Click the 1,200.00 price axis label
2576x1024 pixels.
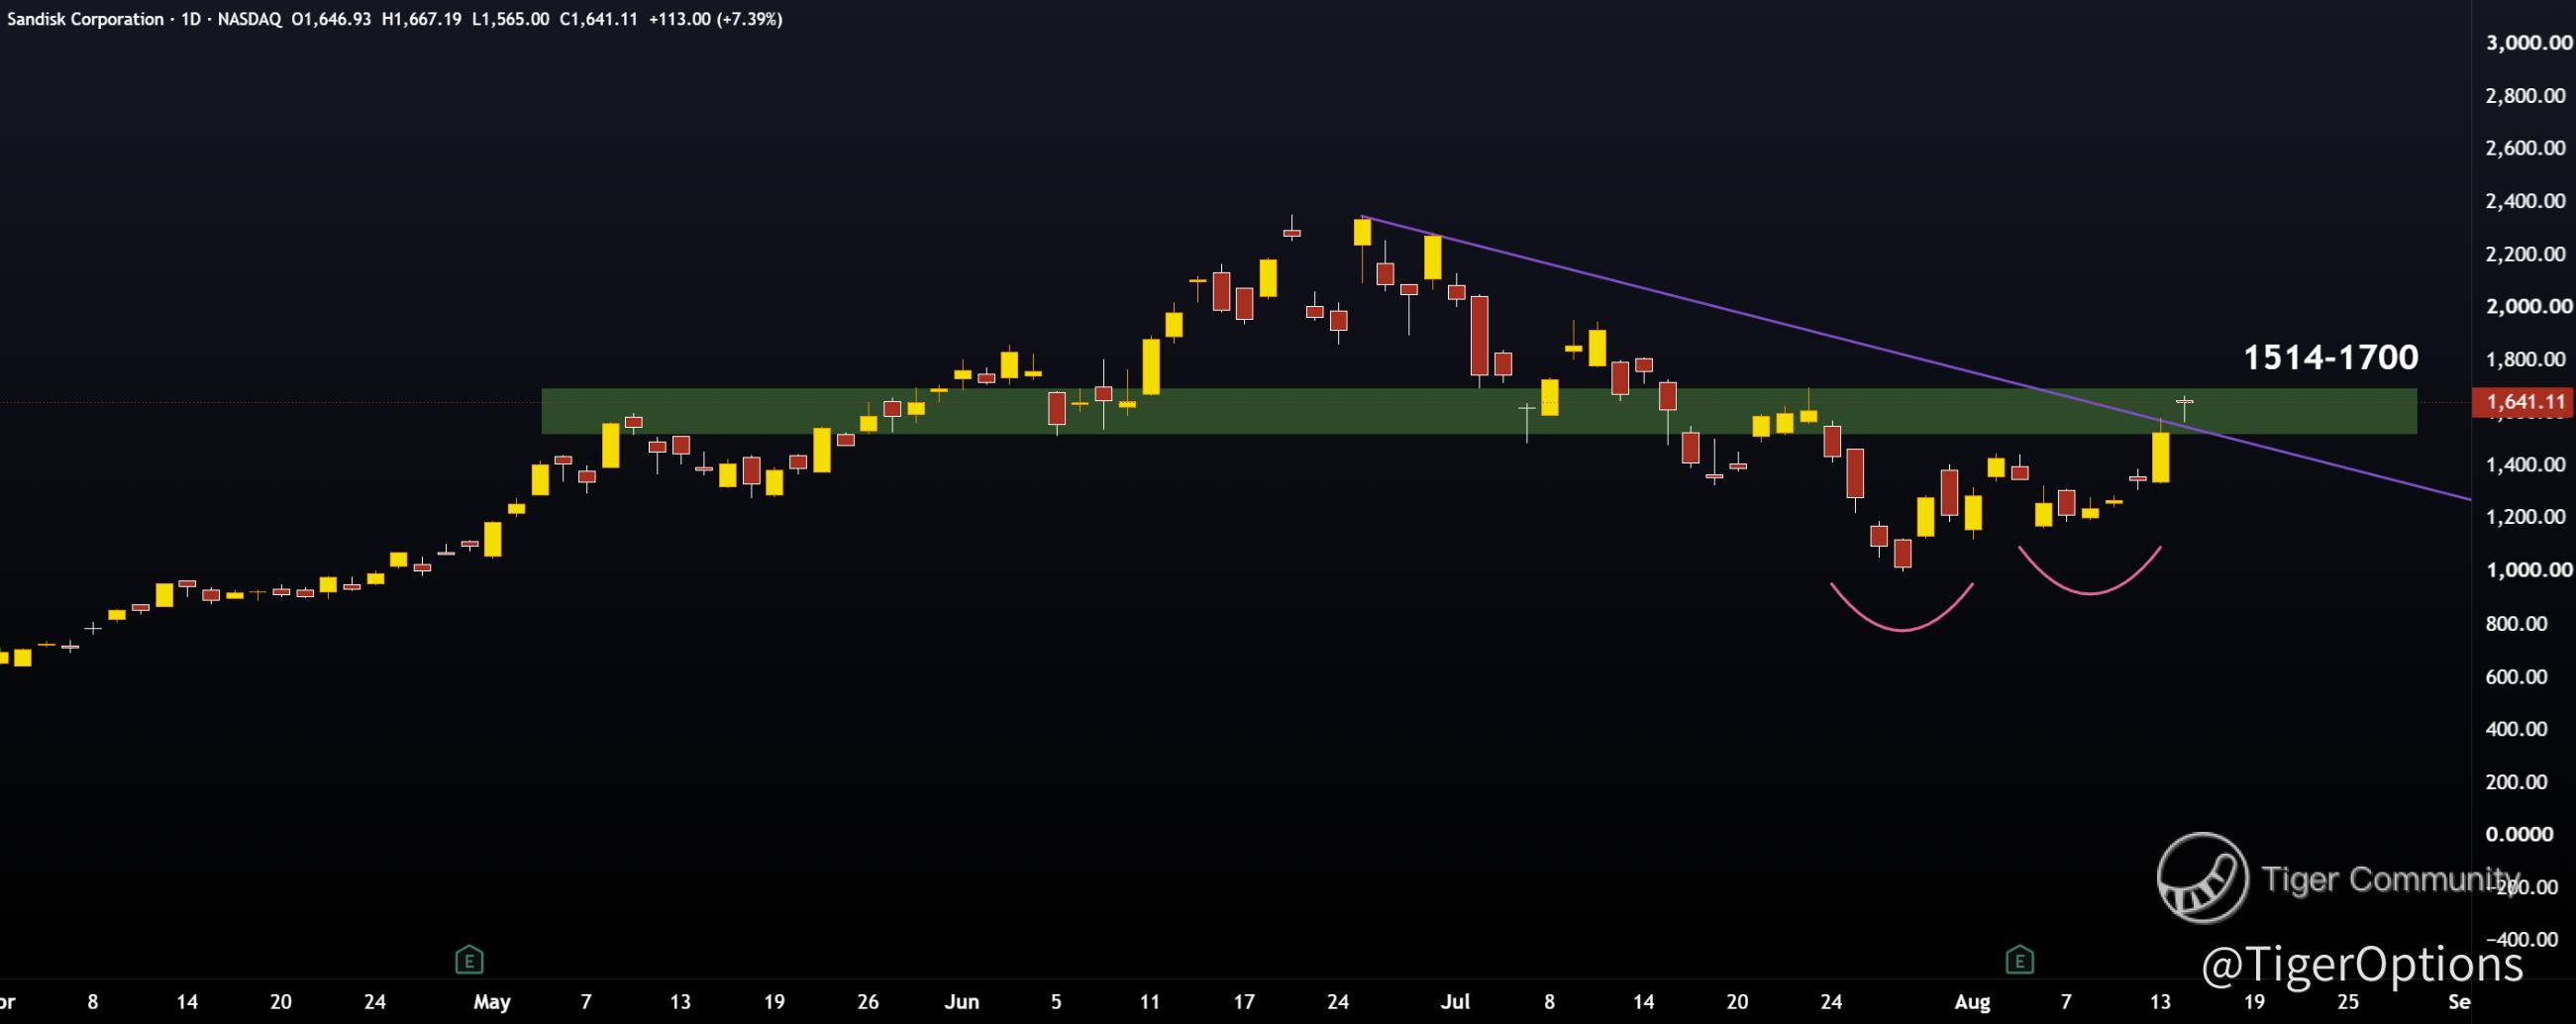click(2525, 517)
